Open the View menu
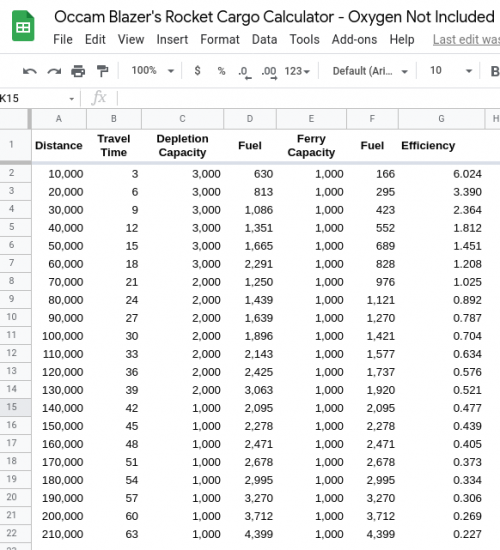This screenshot has height=550, width=500. pyautogui.click(x=131, y=40)
